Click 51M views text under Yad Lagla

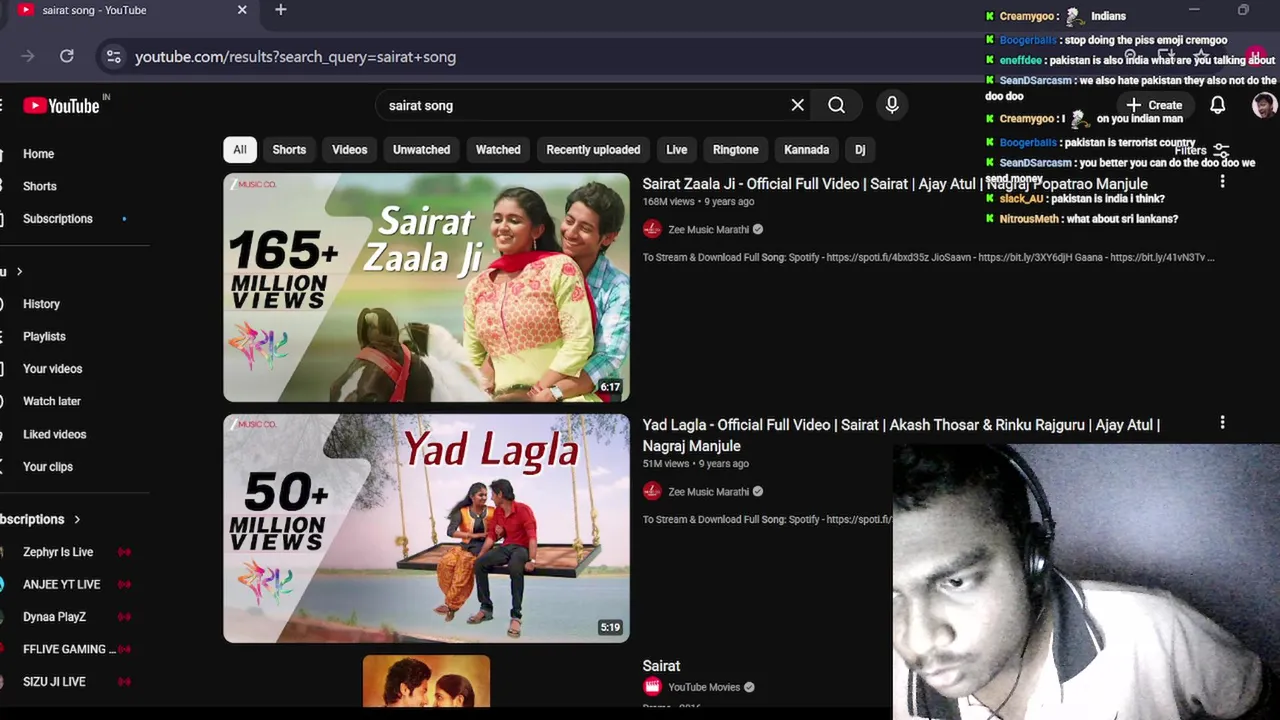(665, 464)
